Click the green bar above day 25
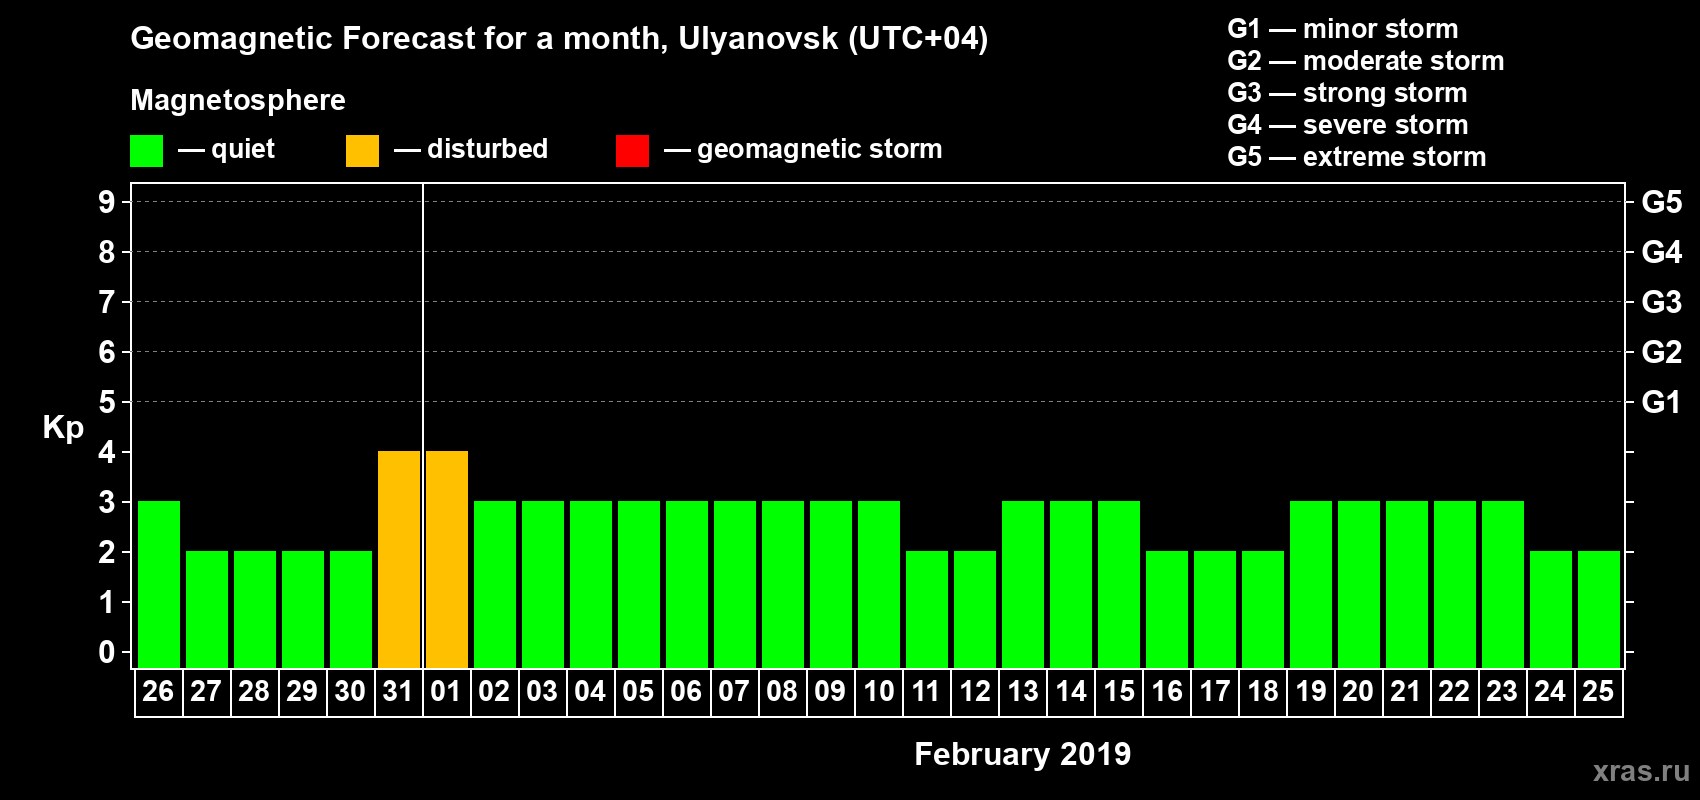The width and height of the screenshot is (1700, 800). point(1599,609)
